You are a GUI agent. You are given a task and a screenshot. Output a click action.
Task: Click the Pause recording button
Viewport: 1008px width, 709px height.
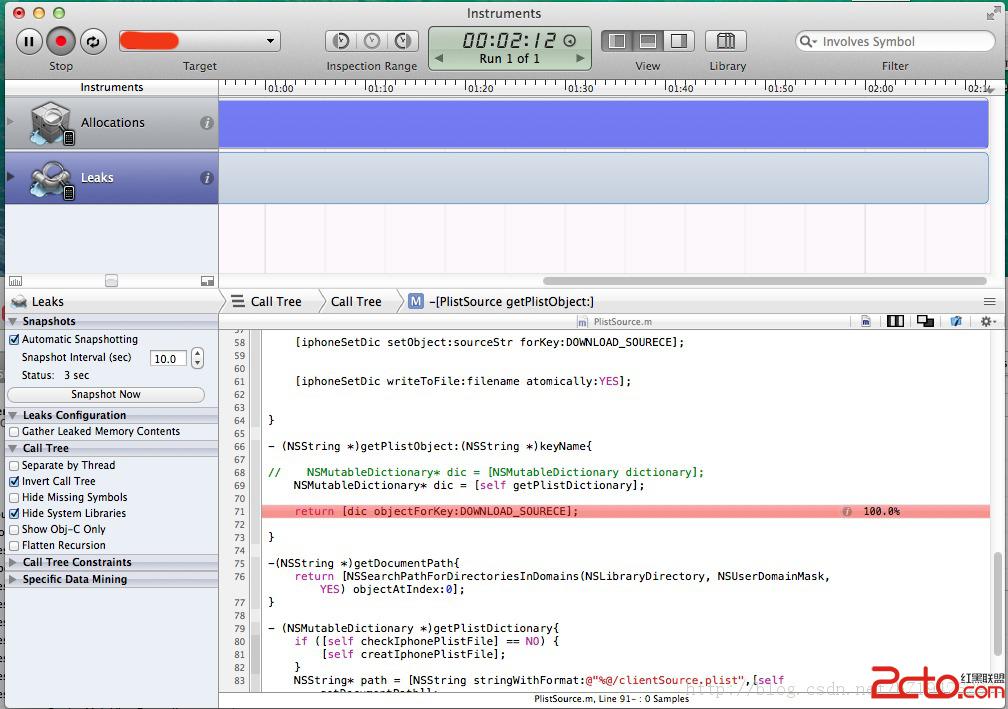coord(29,41)
